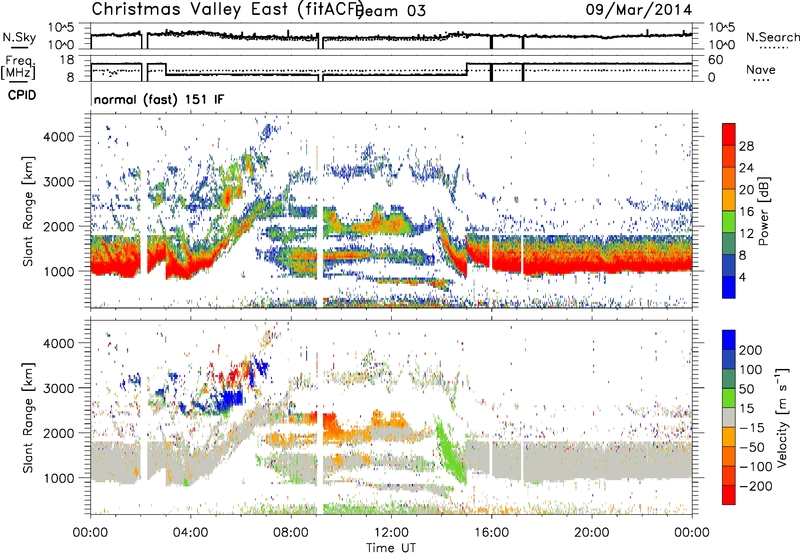Click the 'Power [dB]' color bar label
The width and height of the screenshot is (800, 554).
tap(763, 211)
